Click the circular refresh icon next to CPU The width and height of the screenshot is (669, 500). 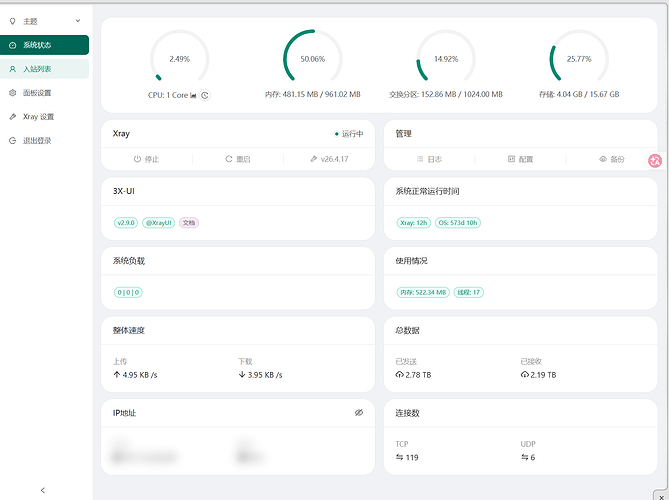tap(205, 95)
